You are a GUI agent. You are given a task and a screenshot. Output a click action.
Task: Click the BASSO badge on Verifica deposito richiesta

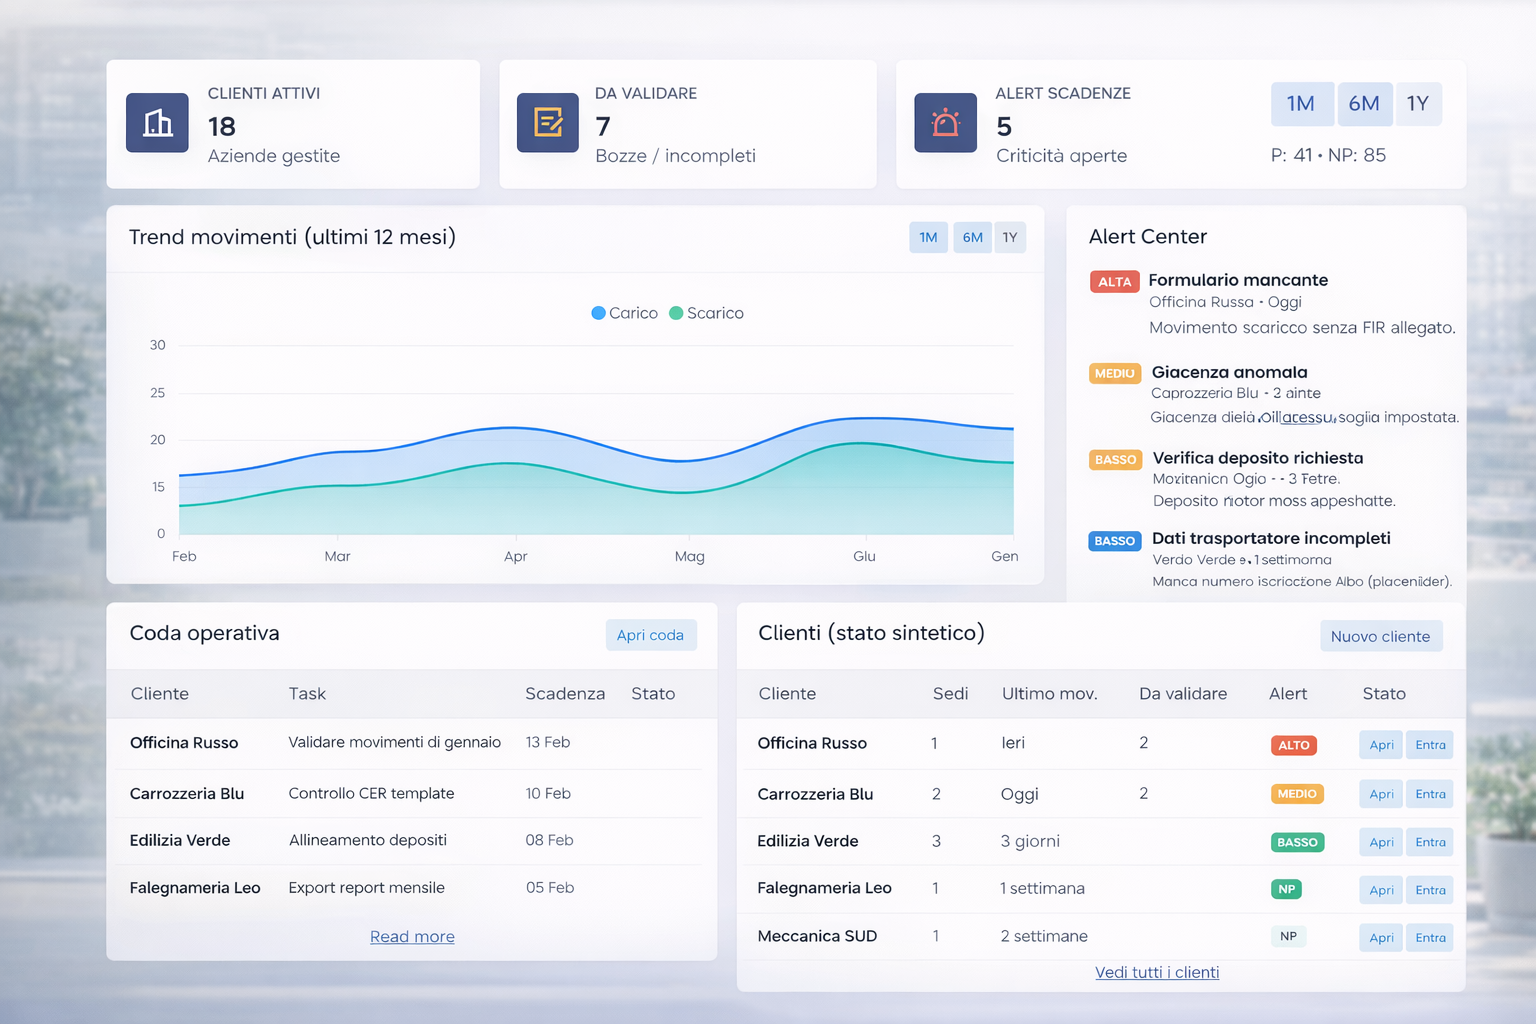coord(1115,459)
